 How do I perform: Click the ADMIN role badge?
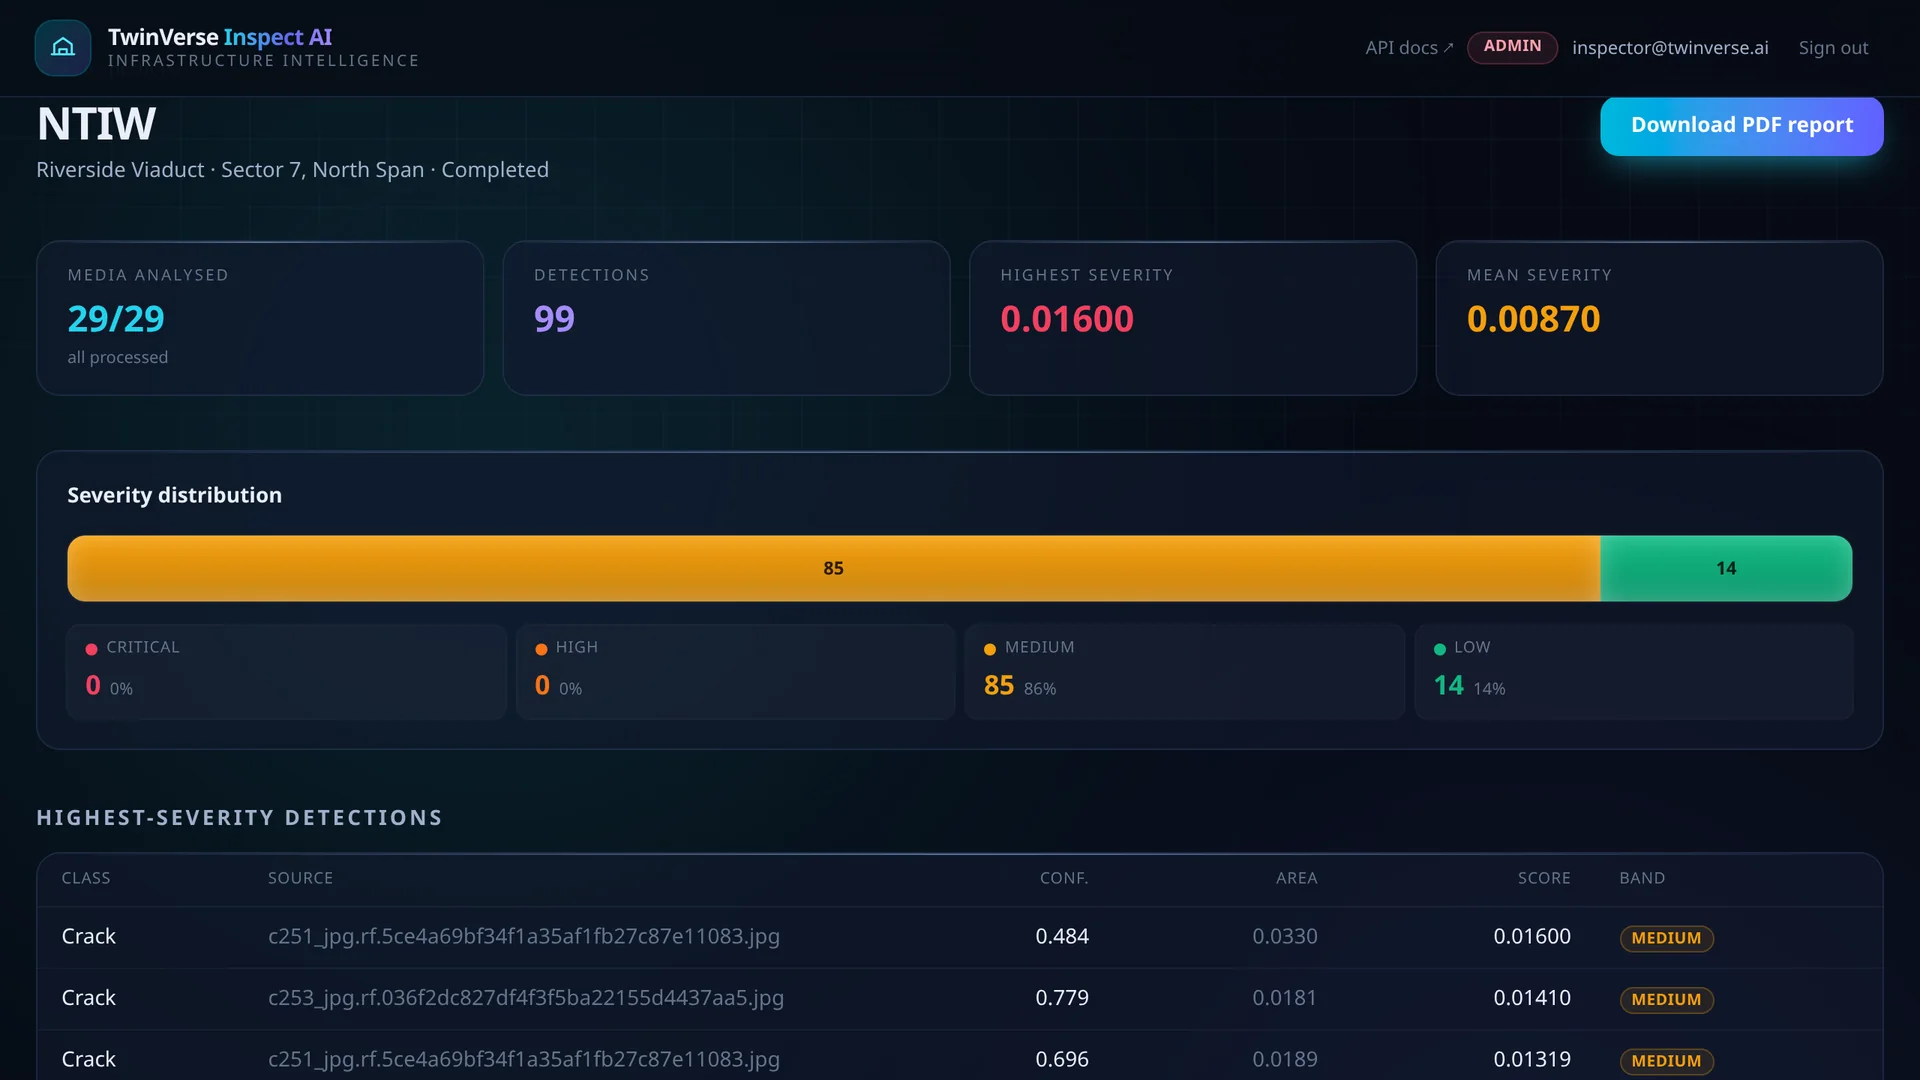tap(1512, 47)
